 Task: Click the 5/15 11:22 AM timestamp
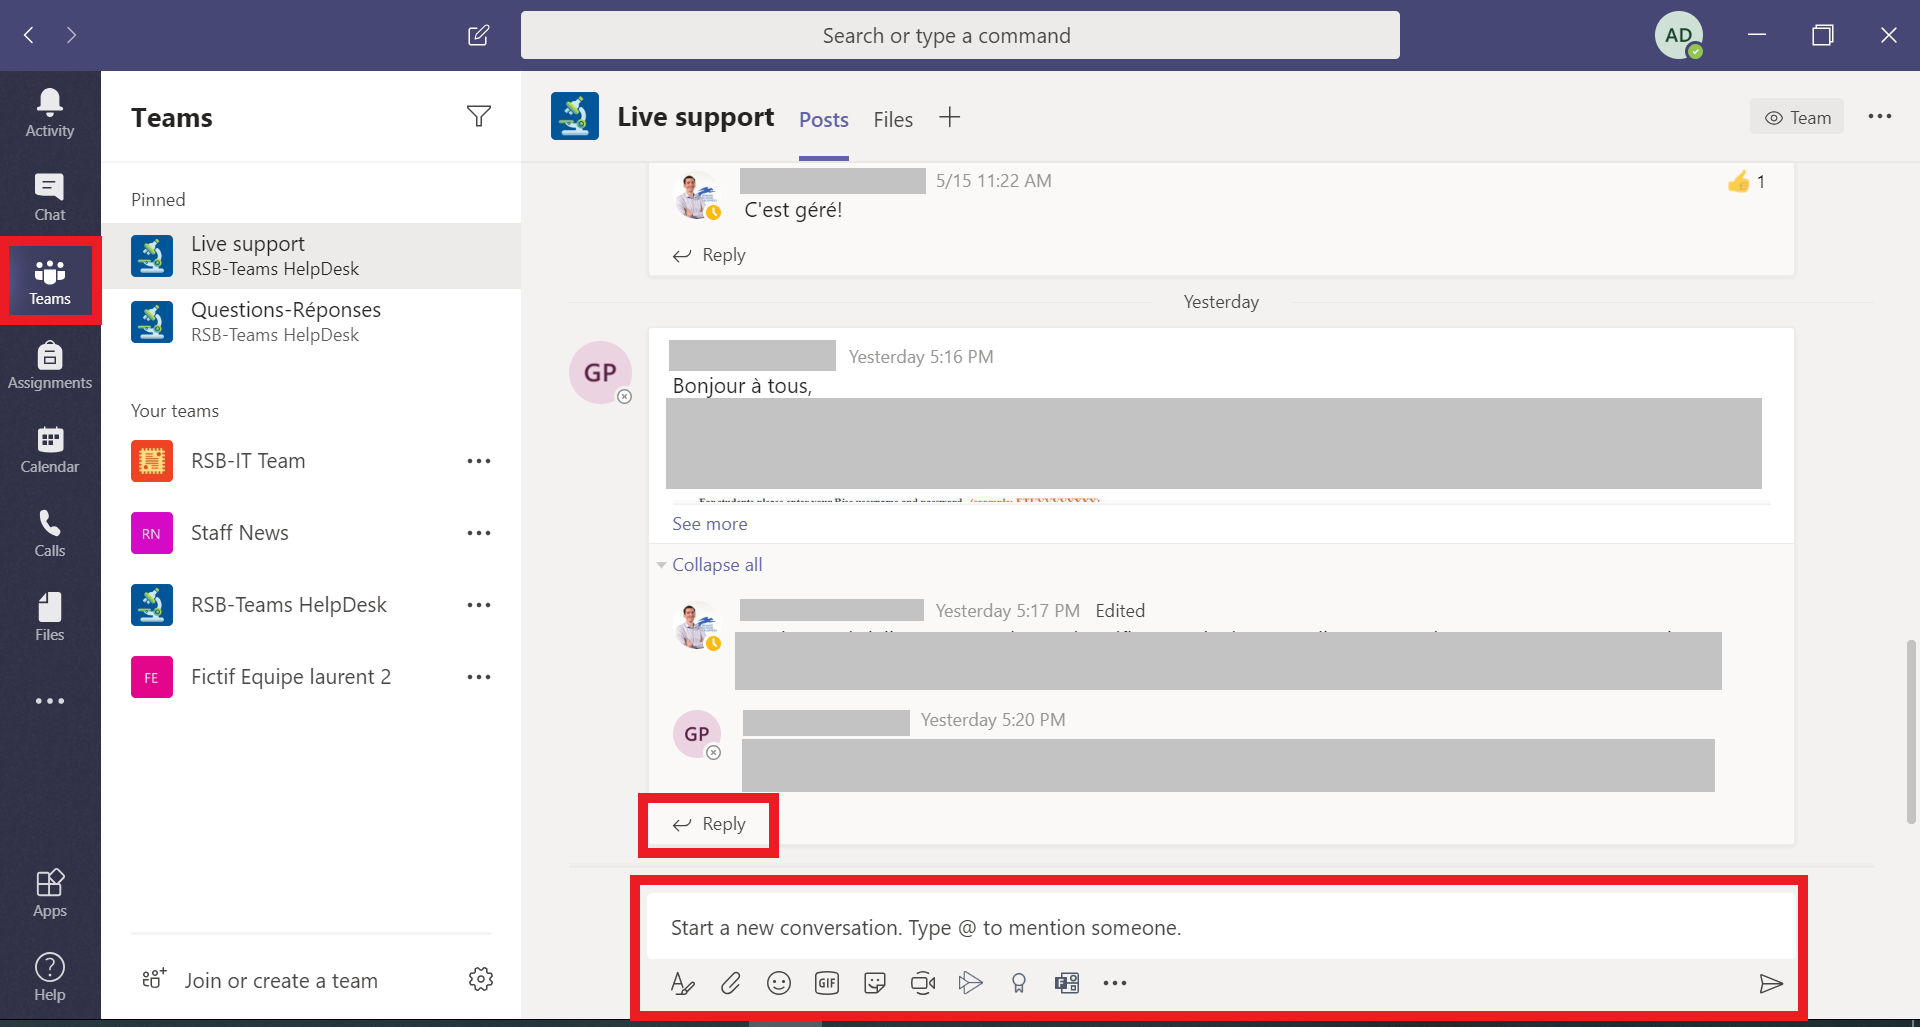(993, 181)
